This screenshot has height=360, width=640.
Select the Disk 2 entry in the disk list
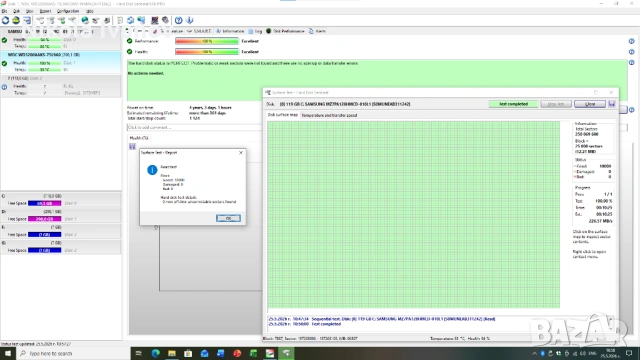tap(61, 86)
